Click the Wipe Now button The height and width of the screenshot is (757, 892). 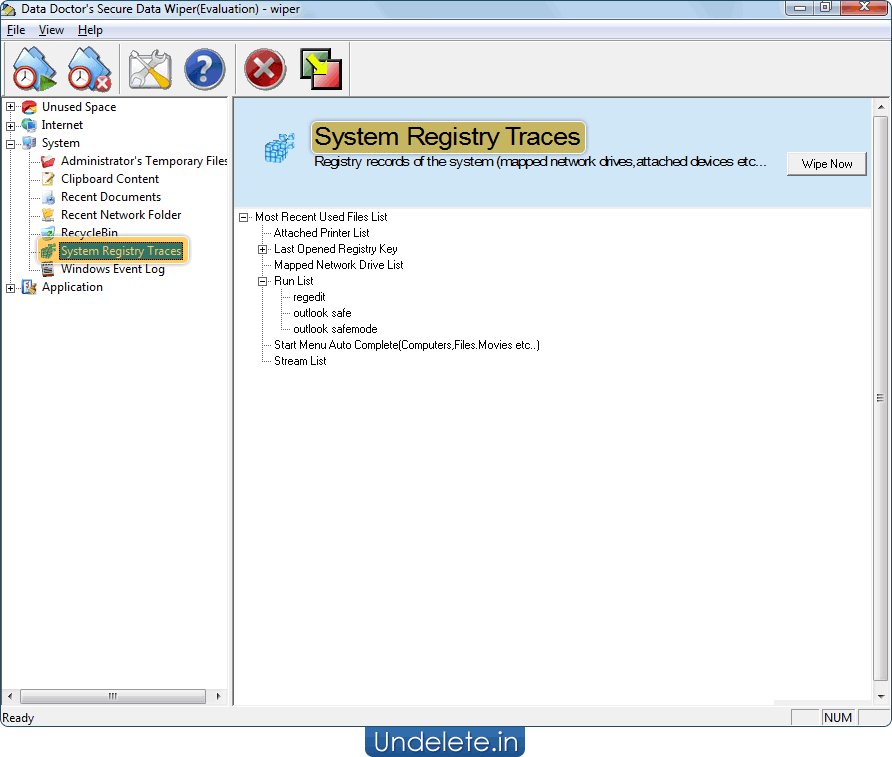(827, 164)
